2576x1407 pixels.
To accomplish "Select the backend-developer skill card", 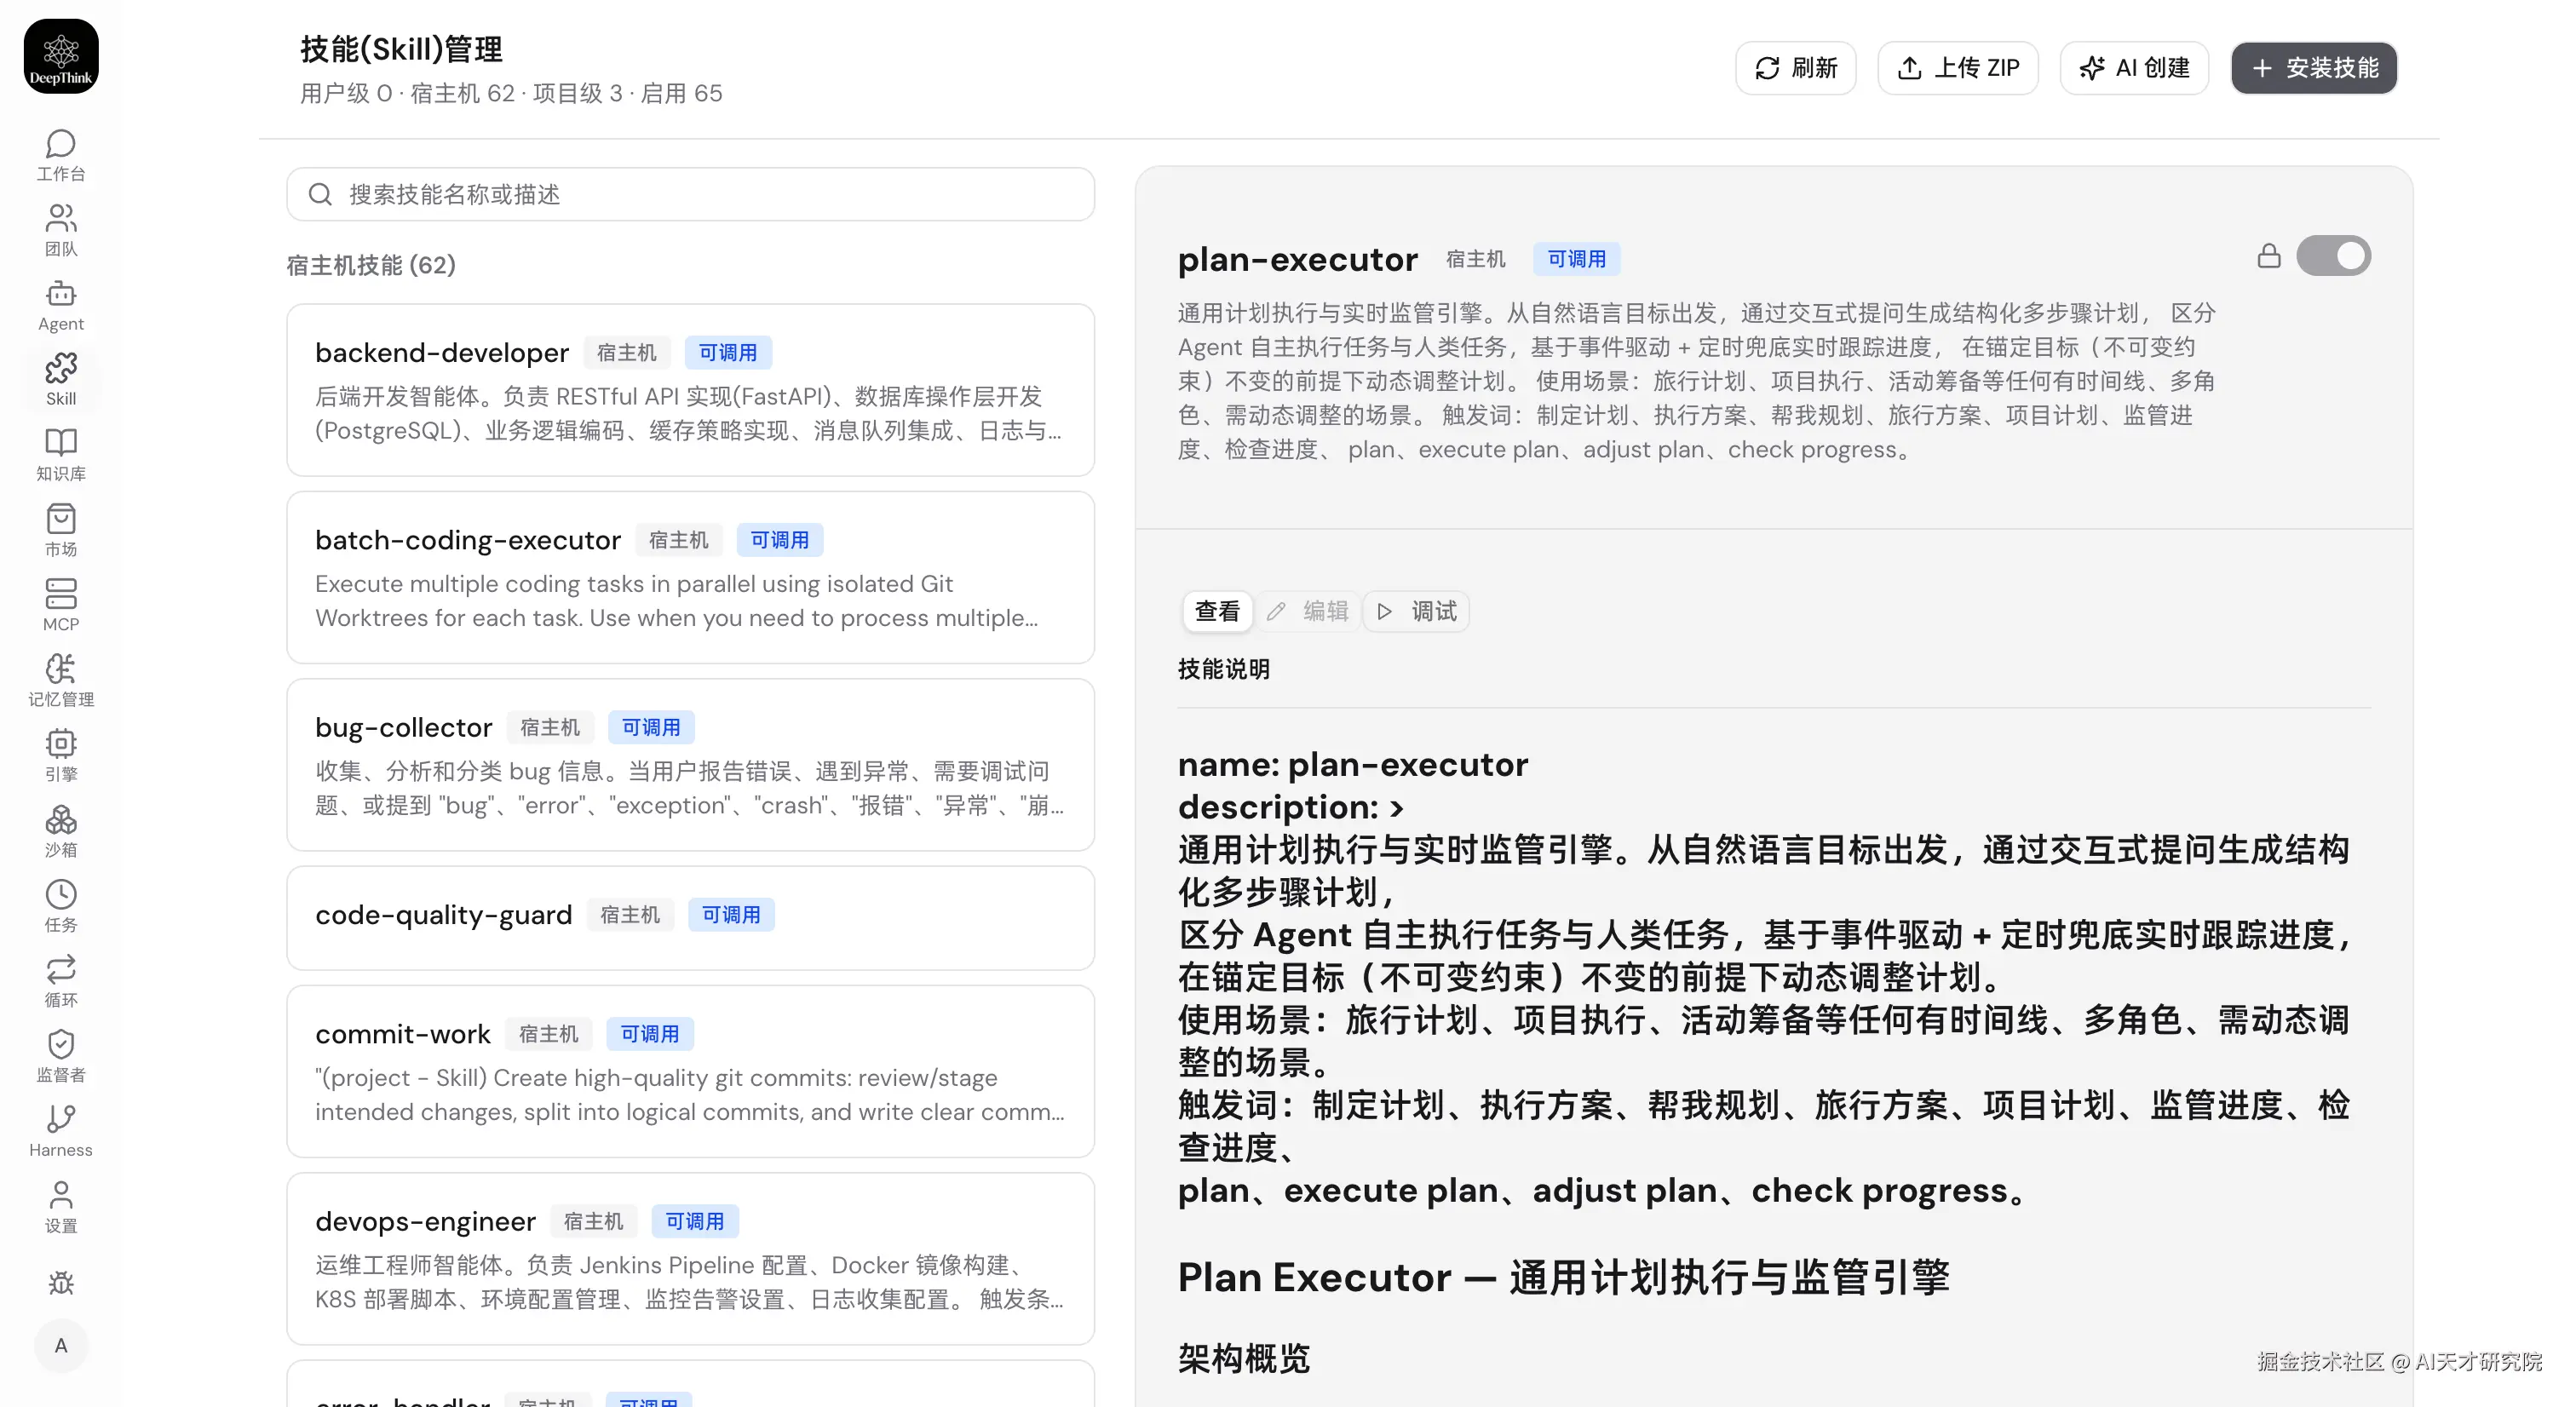I will [691, 390].
